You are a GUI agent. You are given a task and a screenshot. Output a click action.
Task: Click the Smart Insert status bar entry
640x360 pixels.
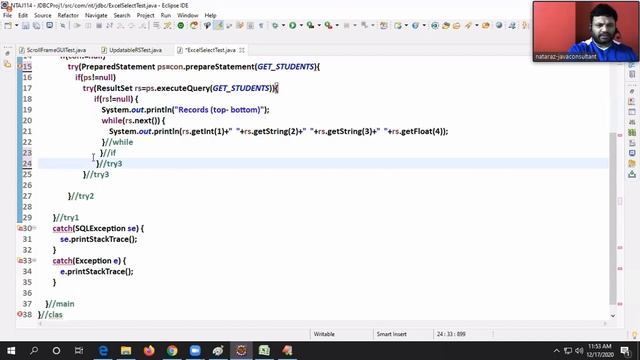[x=391, y=334]
